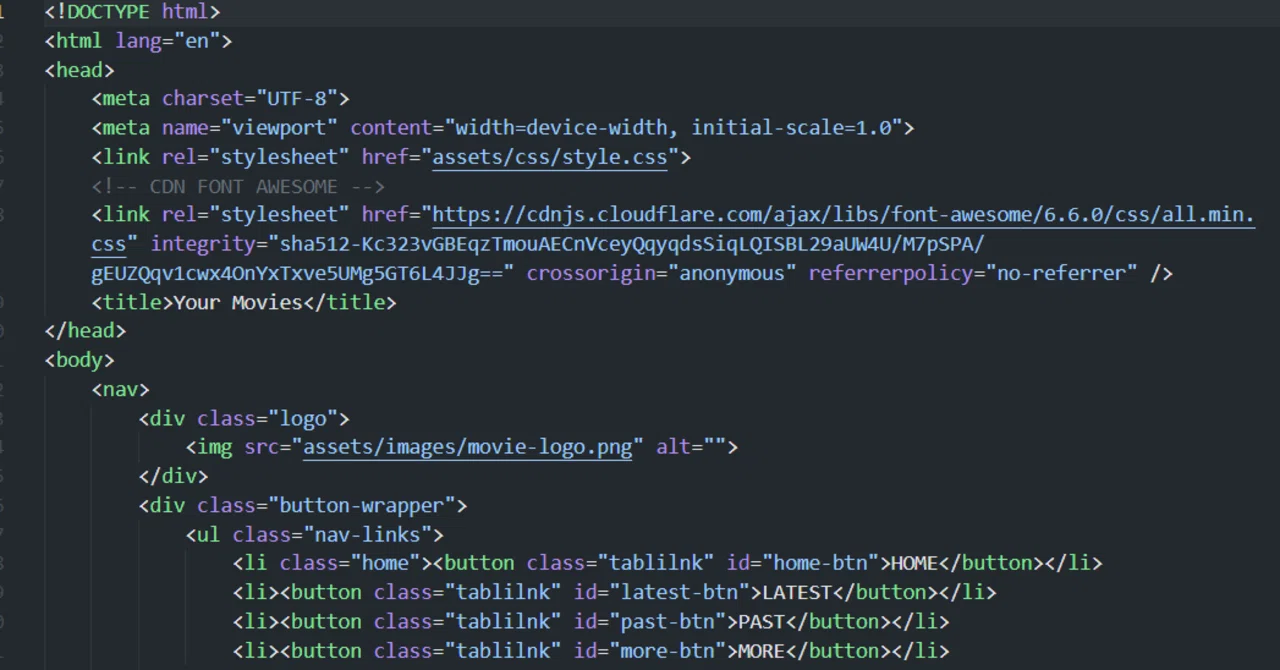
Task: Place cursor on the opening <head> tag
Action: coord(80,70)
